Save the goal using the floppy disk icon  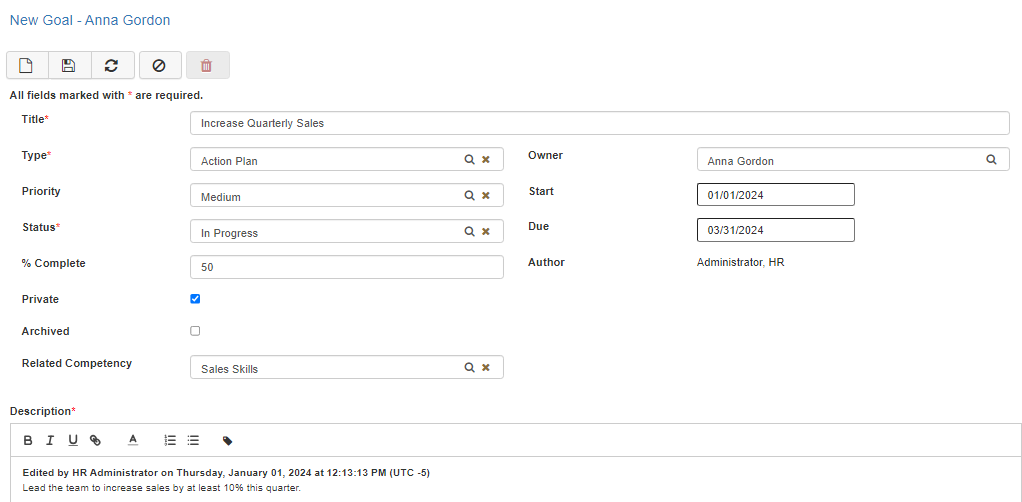(x=69, y=65)
